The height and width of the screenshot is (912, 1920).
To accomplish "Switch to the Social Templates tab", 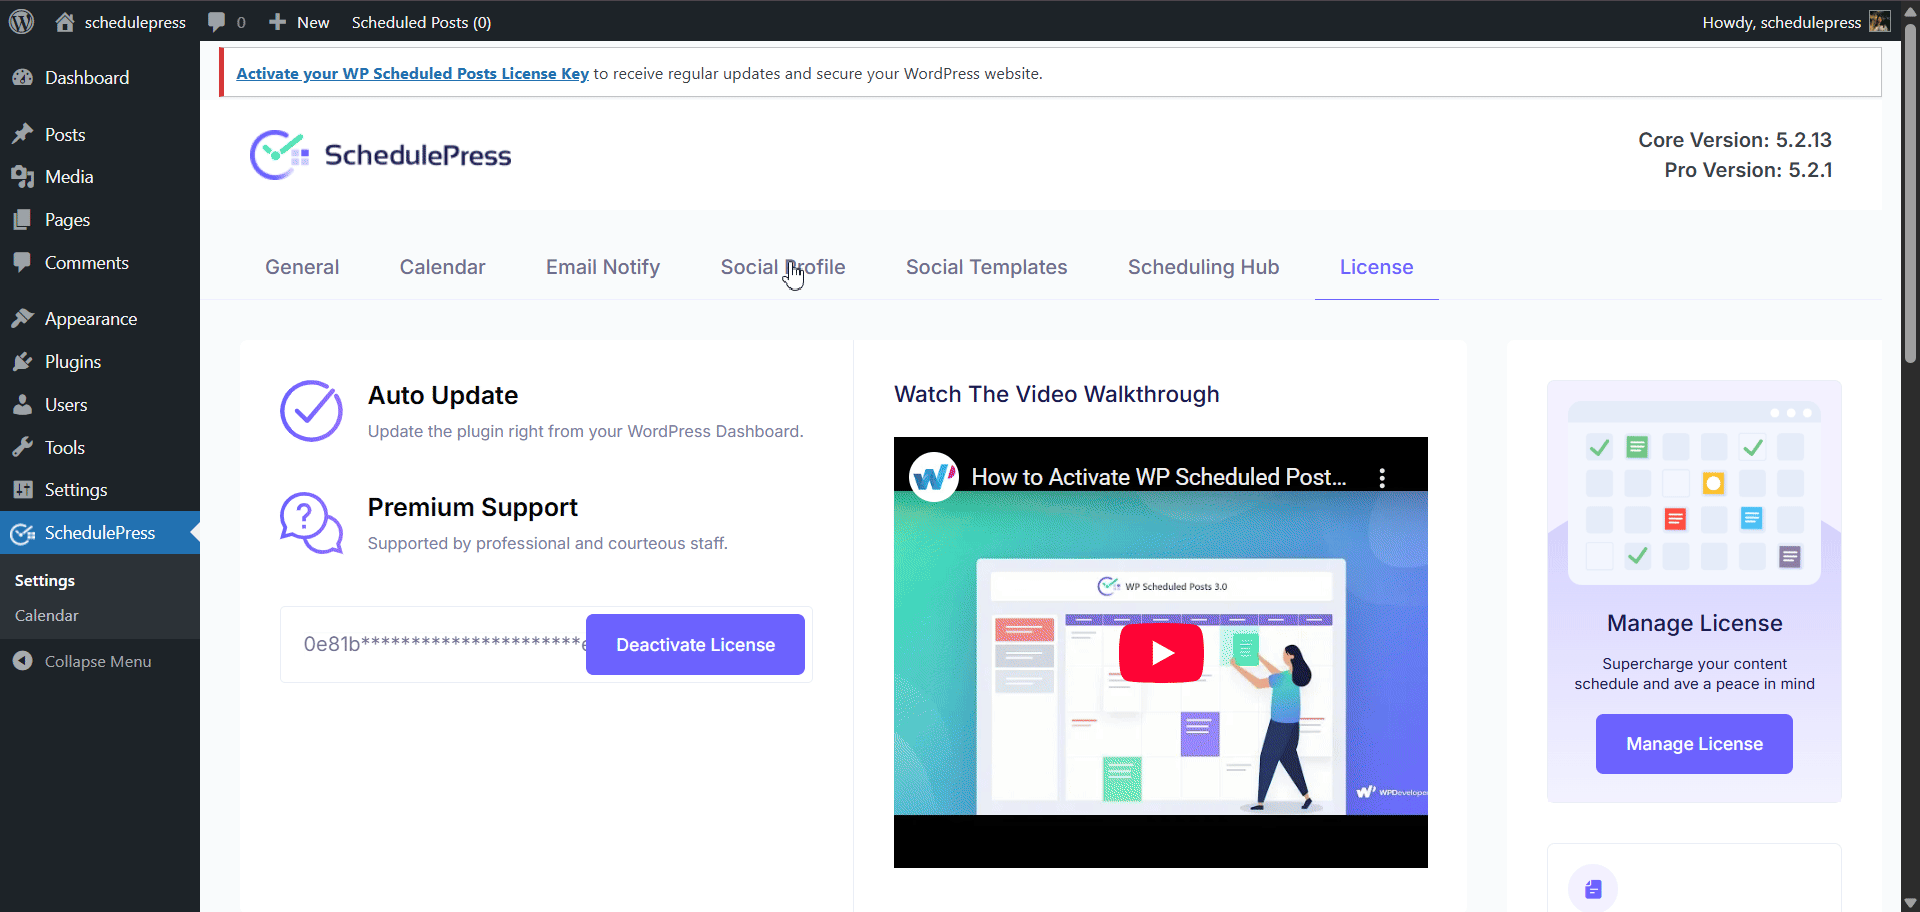I will (986, 267).
